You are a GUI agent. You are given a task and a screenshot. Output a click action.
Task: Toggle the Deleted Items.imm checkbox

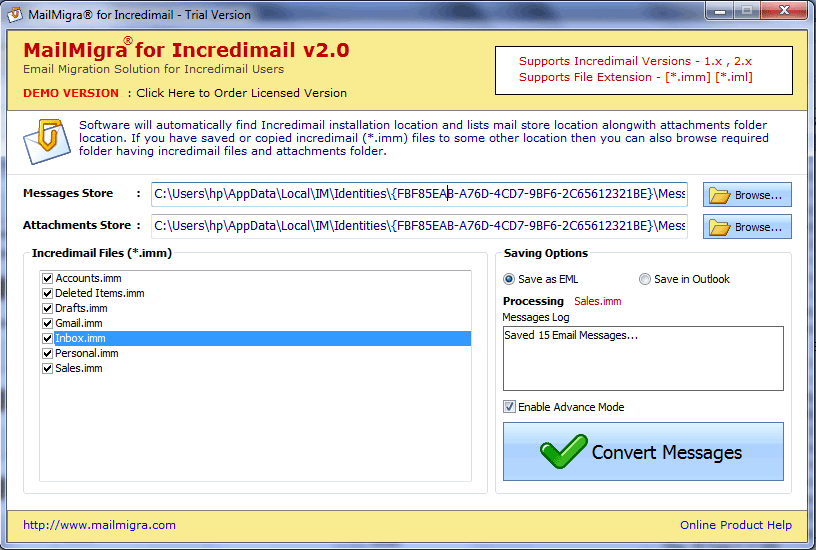point(47,293)
